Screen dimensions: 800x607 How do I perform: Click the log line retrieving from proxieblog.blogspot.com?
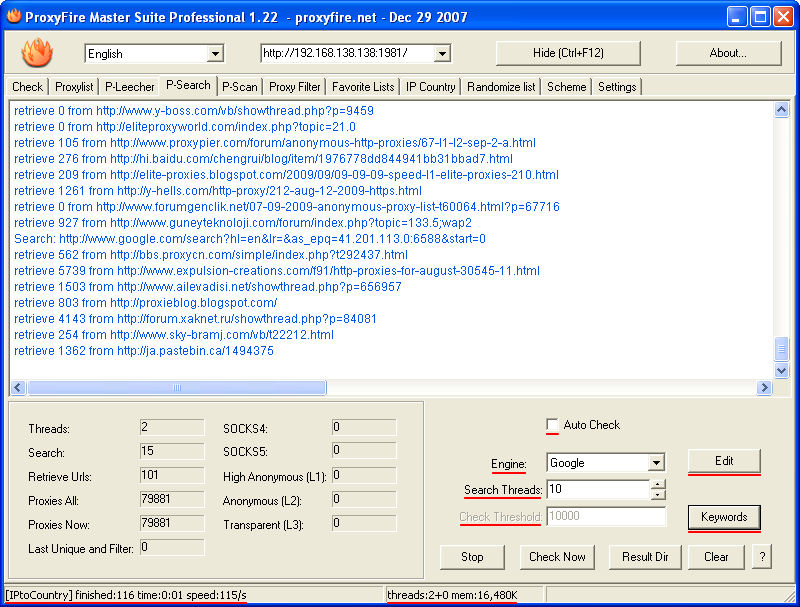145,303
